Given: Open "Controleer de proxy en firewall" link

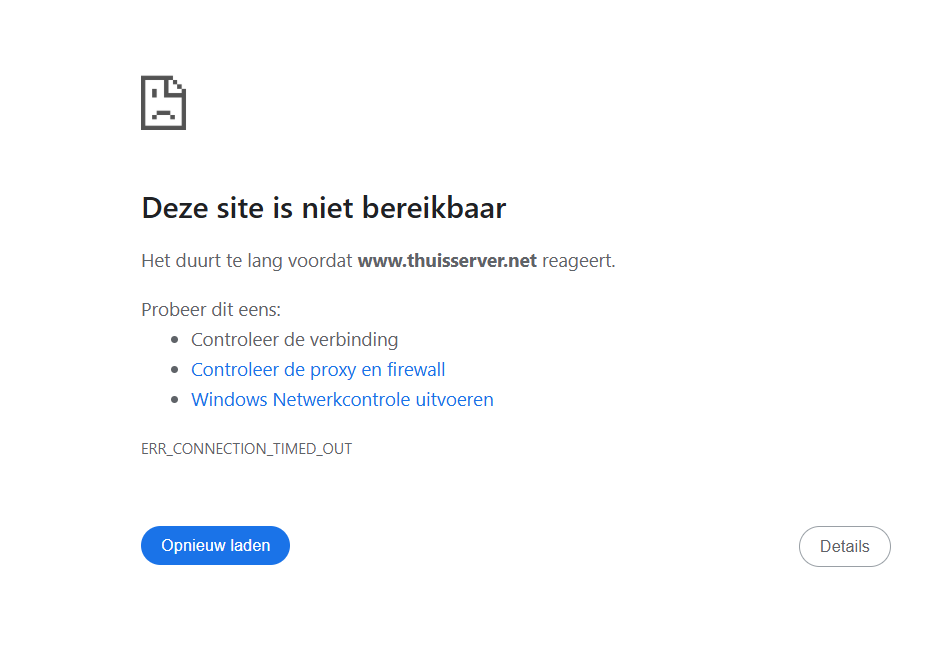Looking at the screenshot, I should click(x=318, y=370).
